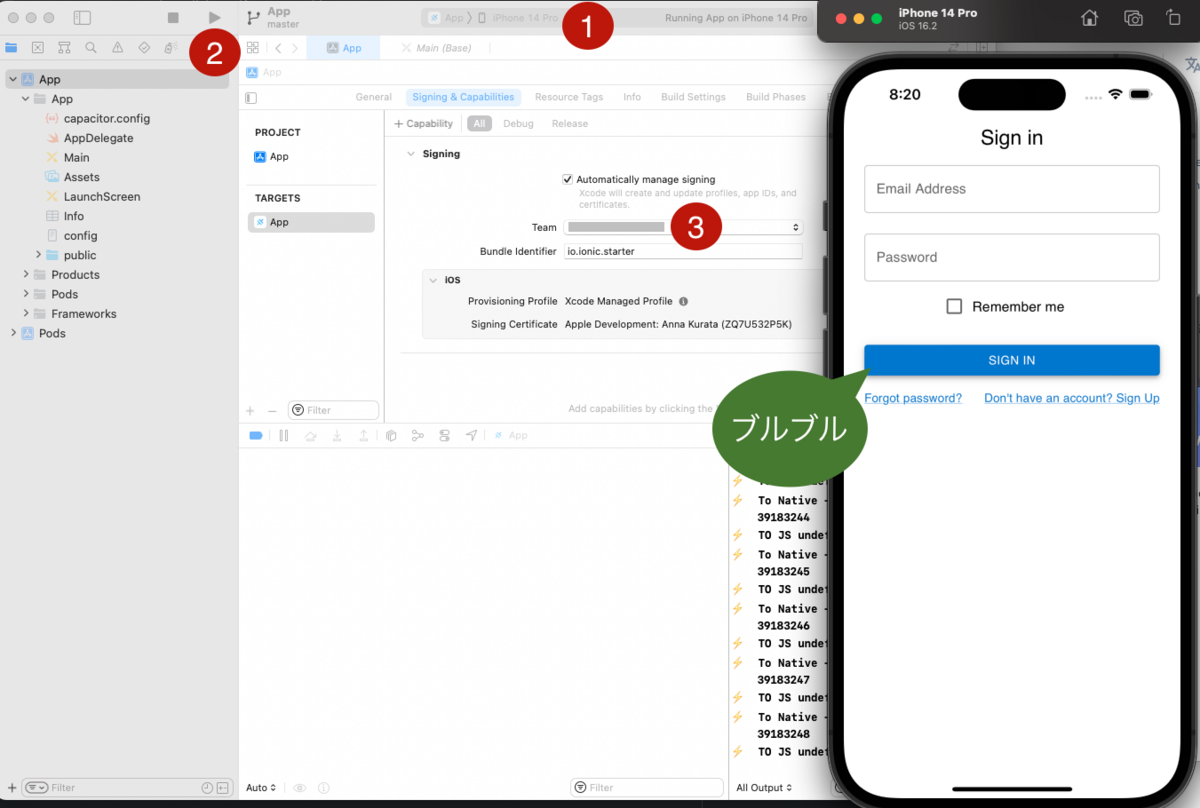This screenshot has height=808, width=1200.
Task: Open the Source Control navigator
Action: 38,47
